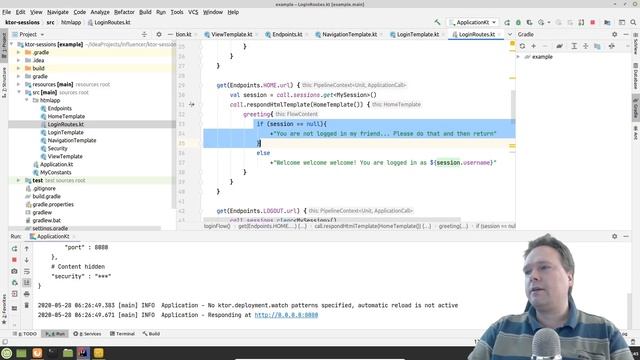Open Run panel settings gear
Screen dimensions: 640x360
[614, 236]
